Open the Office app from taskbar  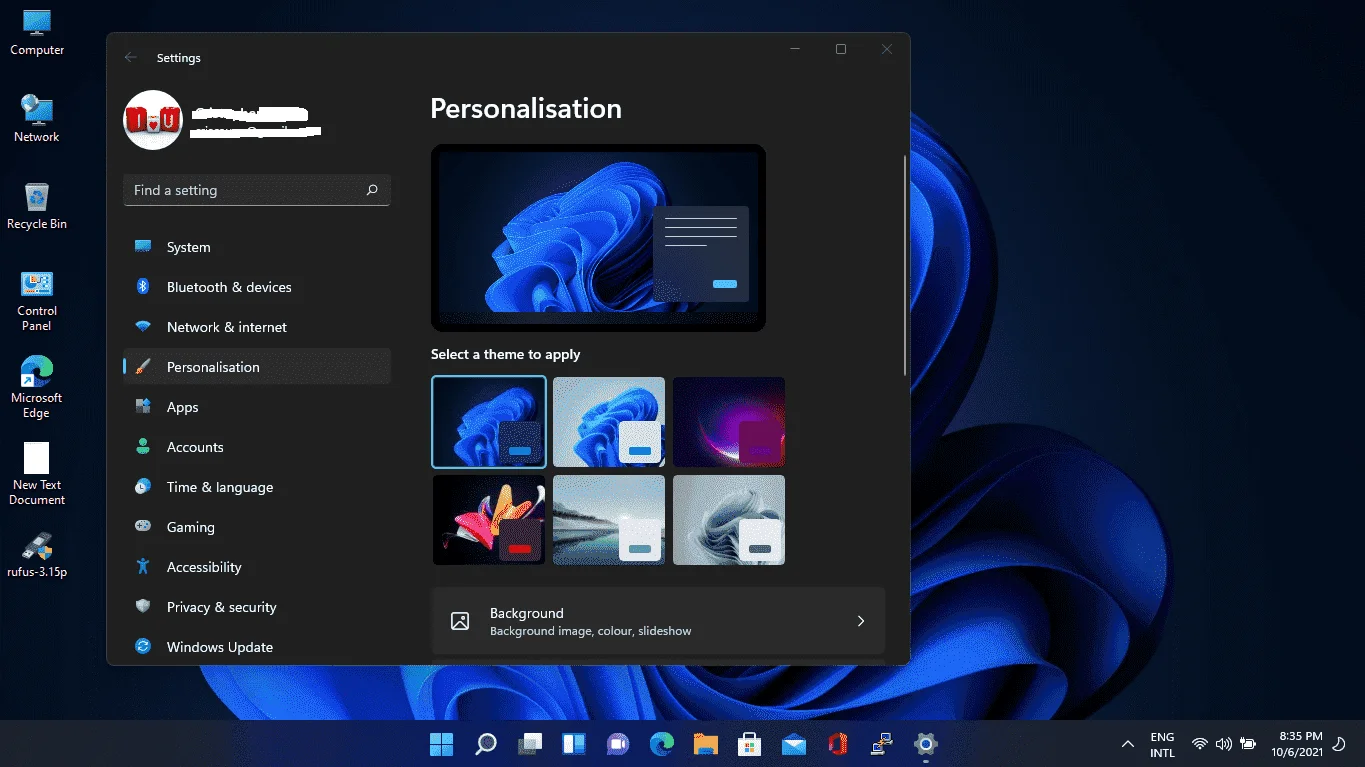[x=838, y=744]
